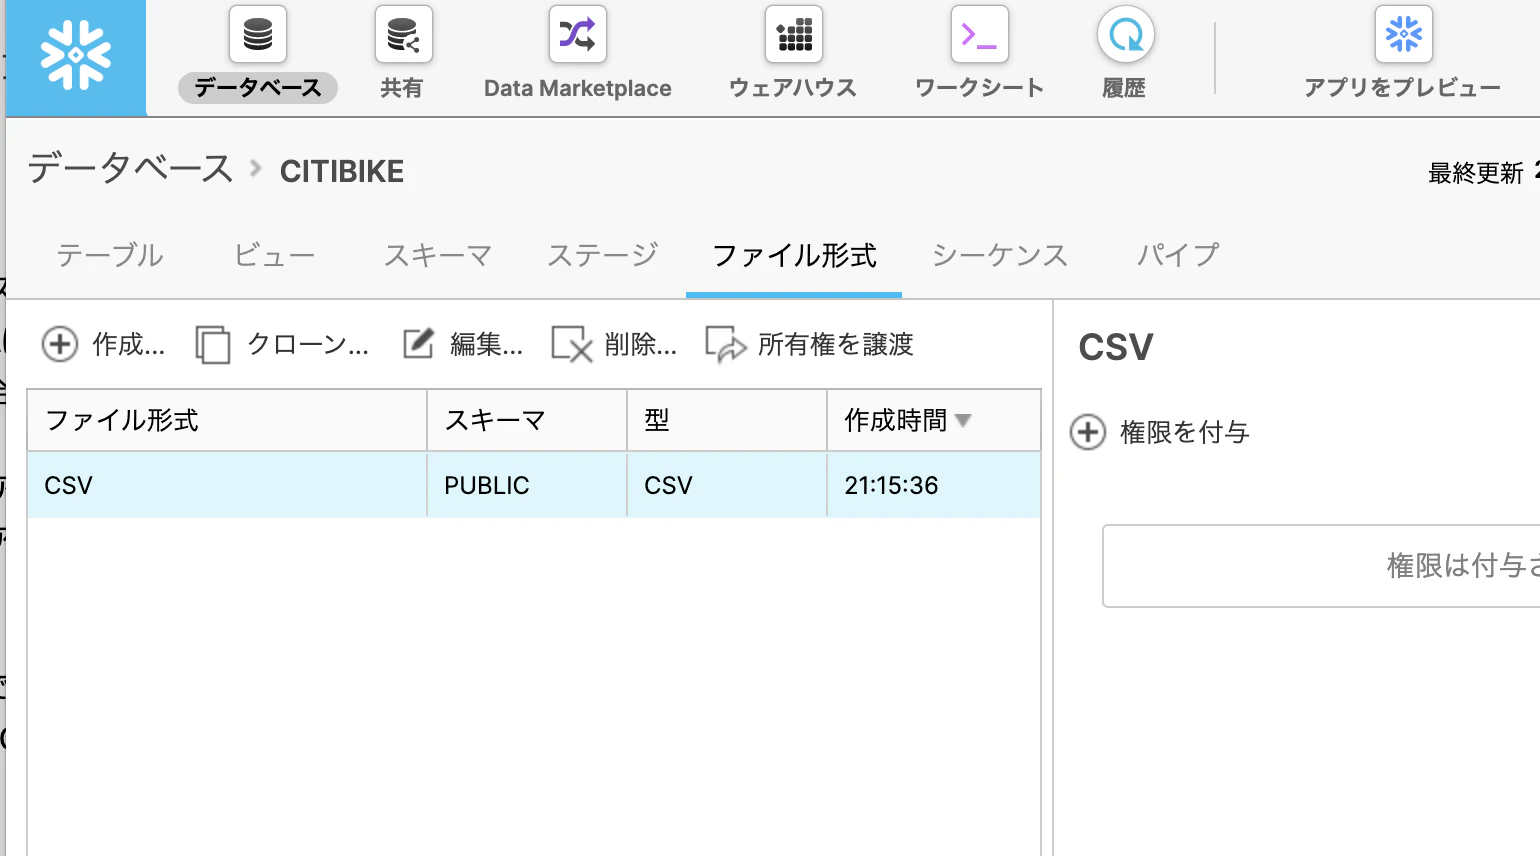Click the PUBLIC schema cell
Image resolution: width=1540 pixels, height=856 pixels.
point(527,485)
